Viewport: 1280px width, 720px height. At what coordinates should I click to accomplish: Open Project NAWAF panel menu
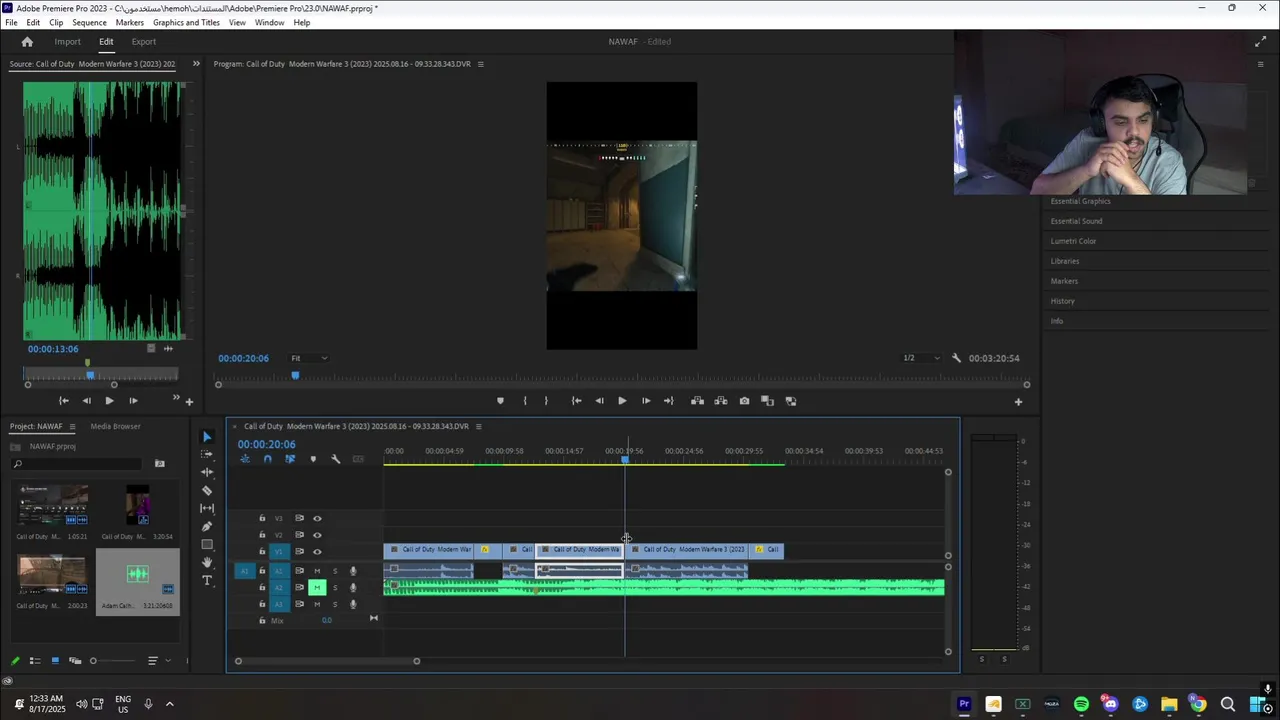pos(72,427)
